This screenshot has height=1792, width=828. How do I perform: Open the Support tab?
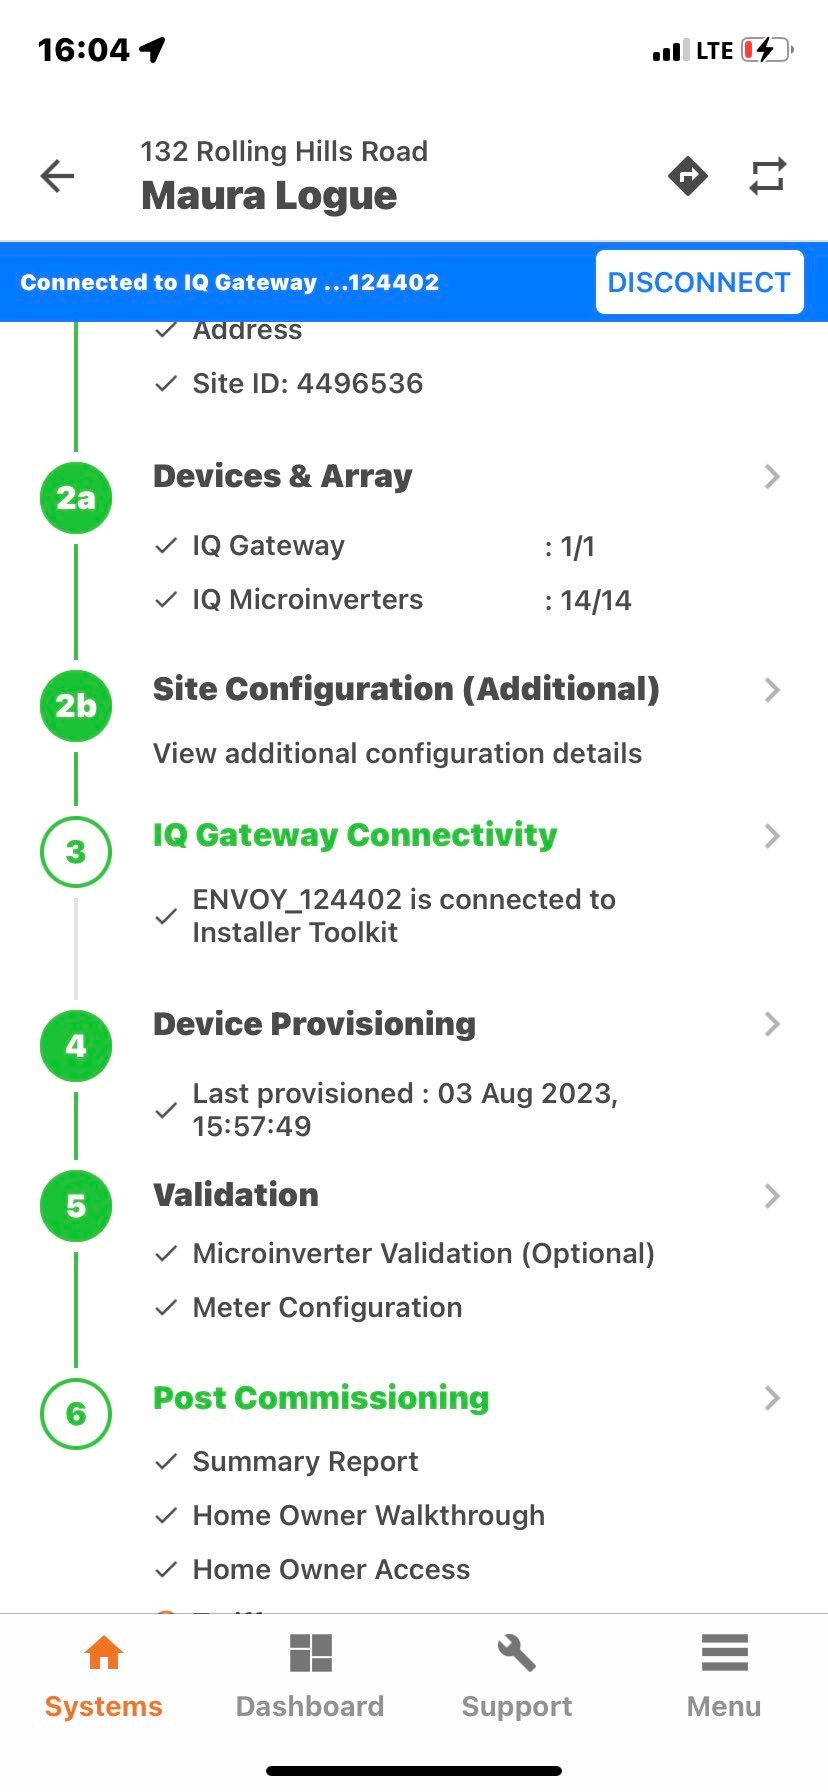(x=517, y=1678)
